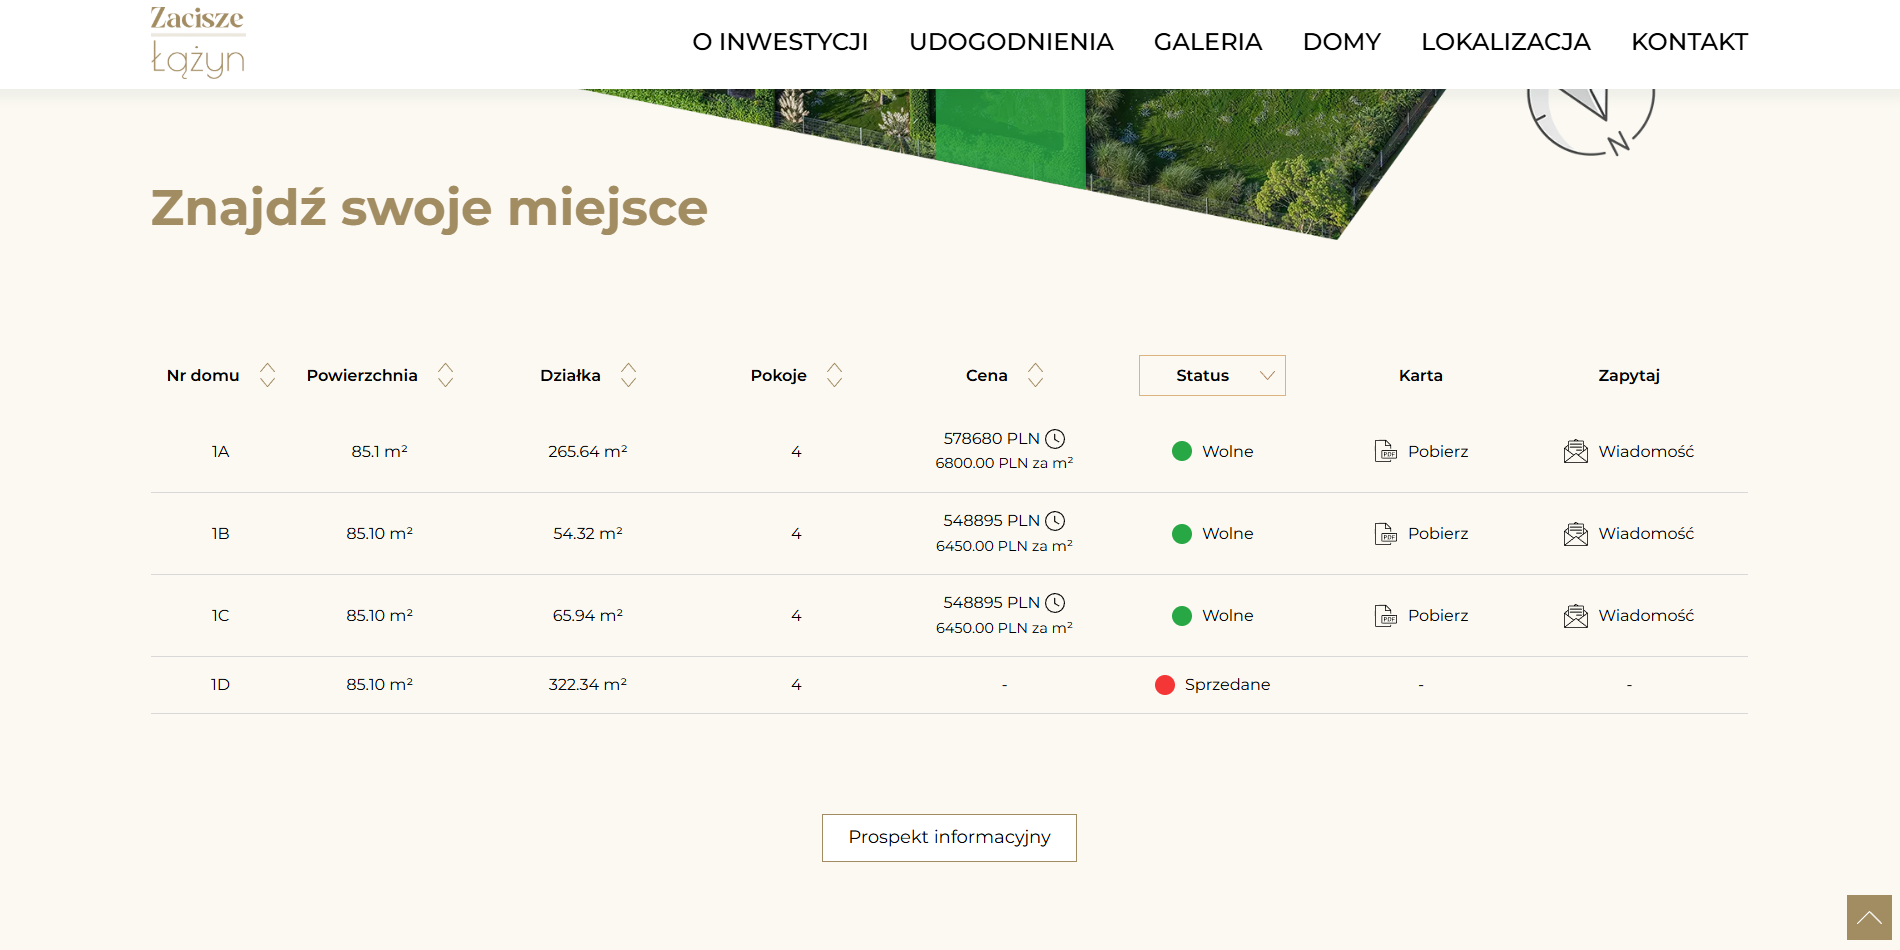Sort table by Pokoje arrows
Image resolution: width=1900 pixels, height=950 pixels.
click(x=835, y=375)
